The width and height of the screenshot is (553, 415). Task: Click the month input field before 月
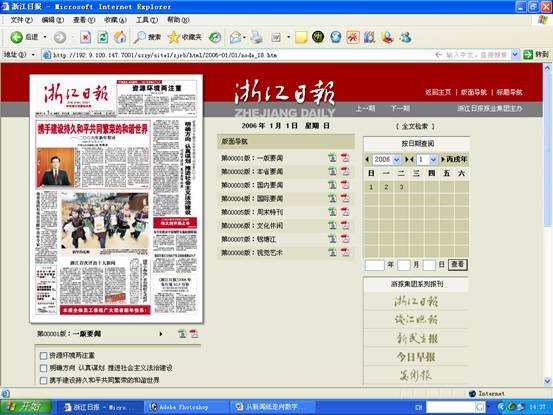point(404,265)
